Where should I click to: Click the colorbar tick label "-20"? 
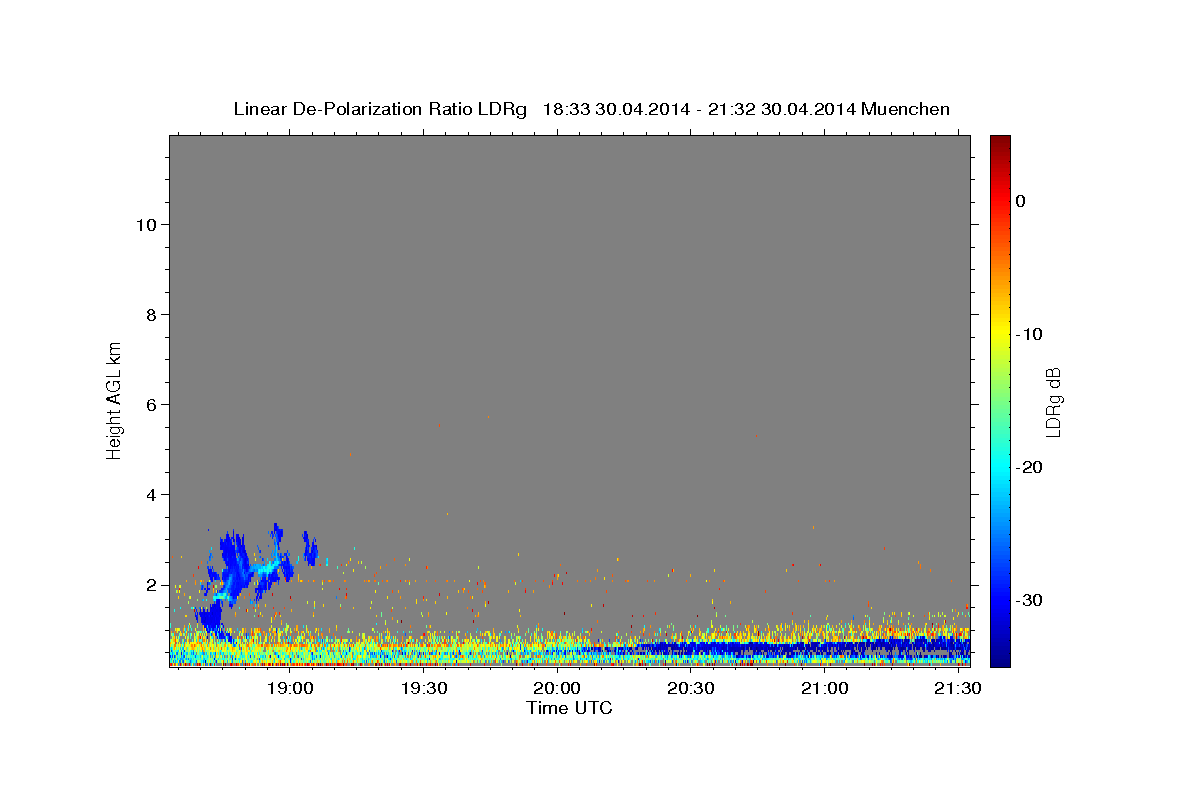pos(1030,467)
